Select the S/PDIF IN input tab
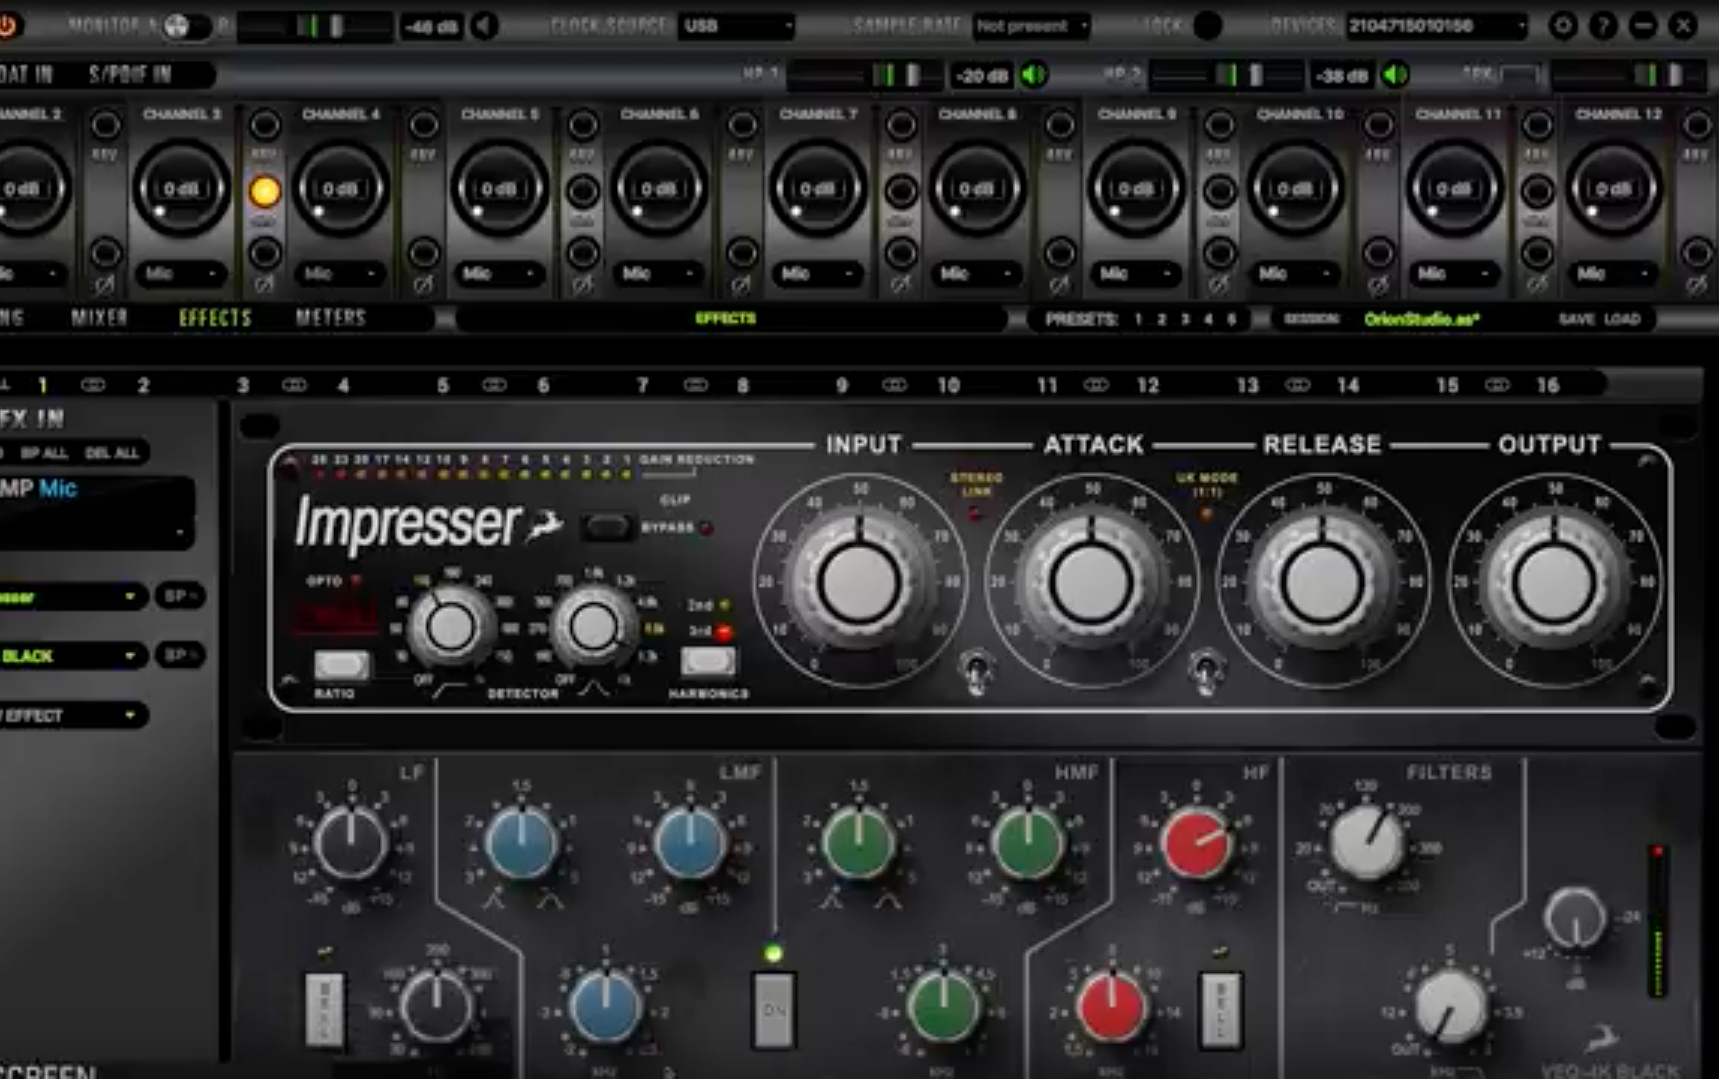The width and height of the screenshot is (1719, 1079). [130, 74]
